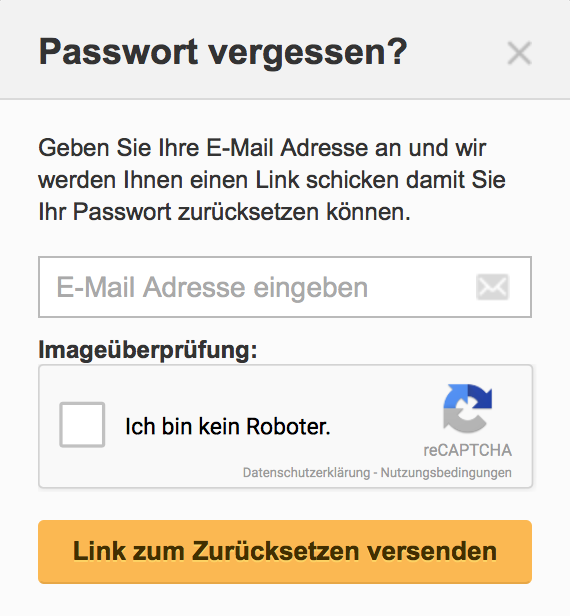
Task: Click the dash between the reCAPTCHA links
Action: [x=376, y=473]
